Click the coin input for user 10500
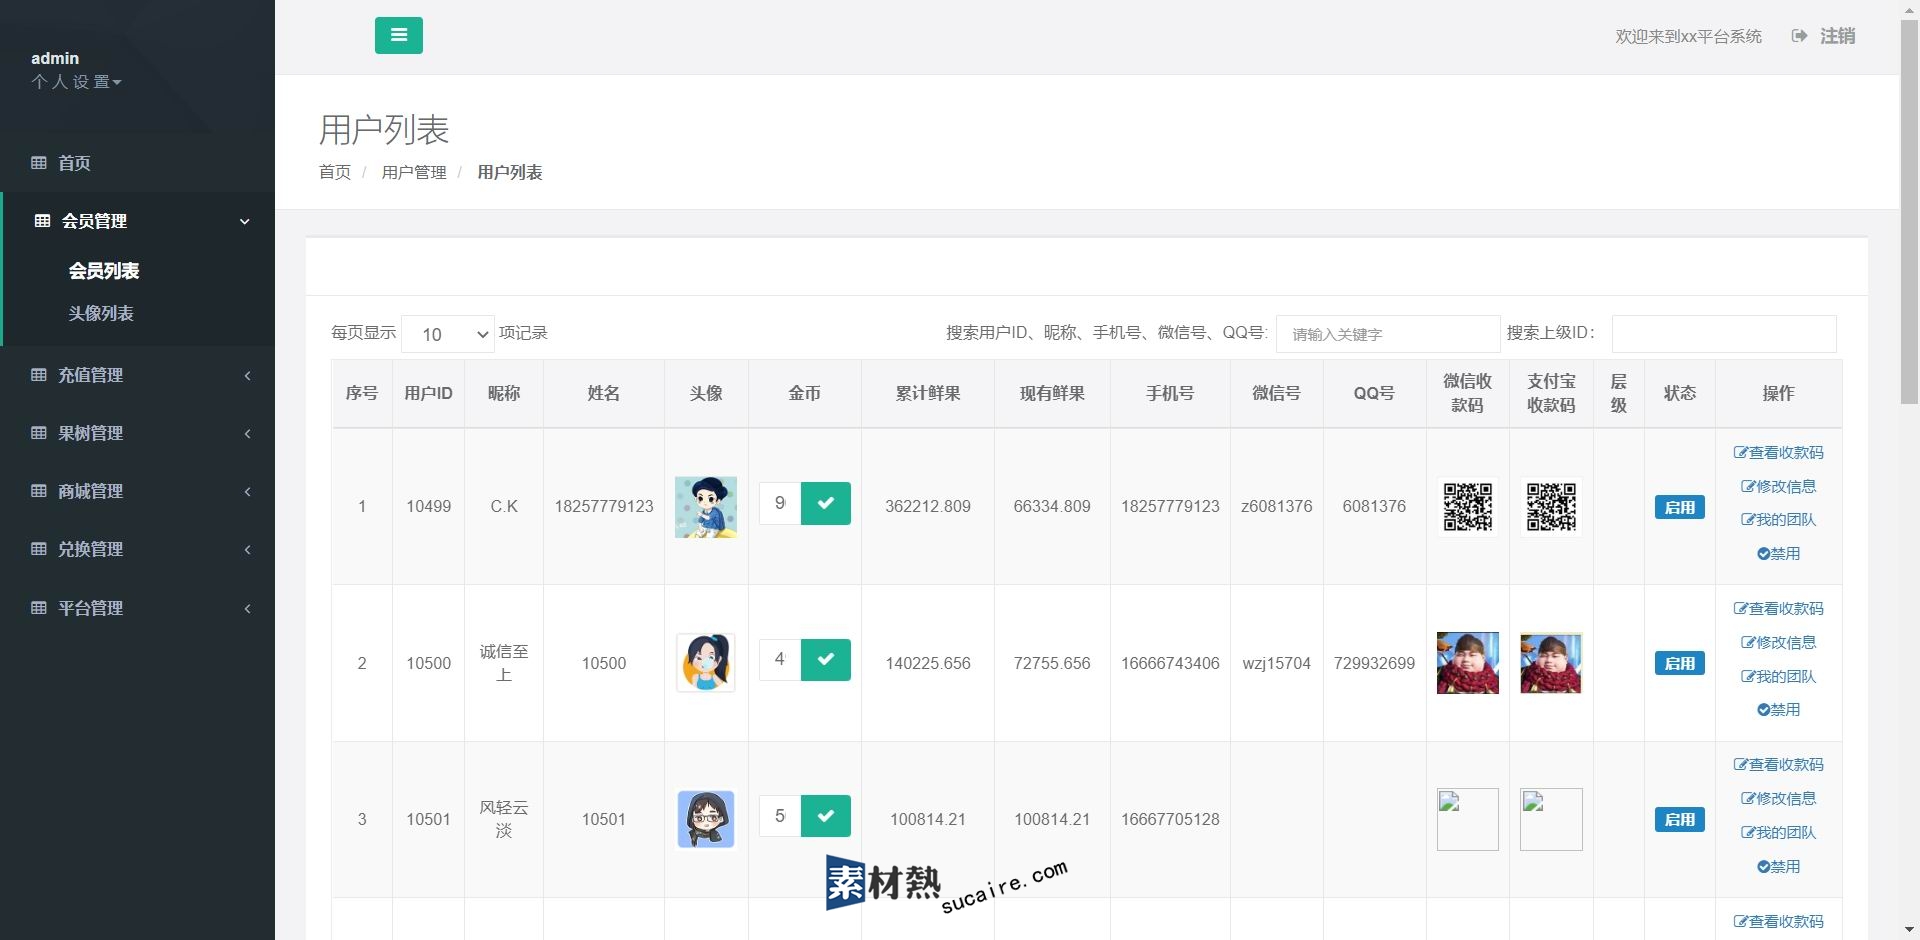The width and height of the screenshot is (1920, 940). (x=780, y=659)
